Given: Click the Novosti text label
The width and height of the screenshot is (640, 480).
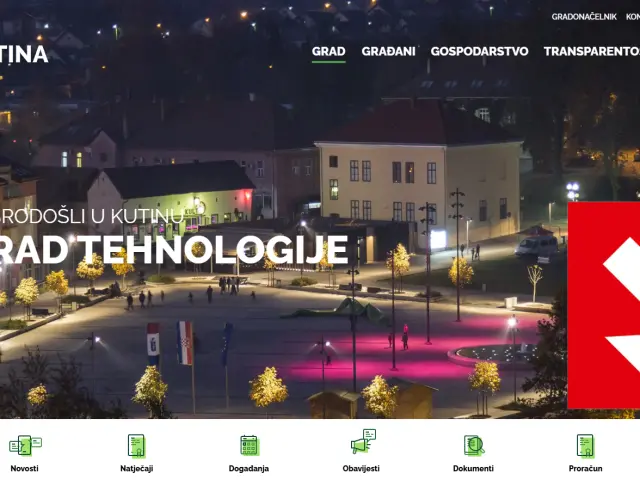Looking at the screenshot, I should click(25, 468).
